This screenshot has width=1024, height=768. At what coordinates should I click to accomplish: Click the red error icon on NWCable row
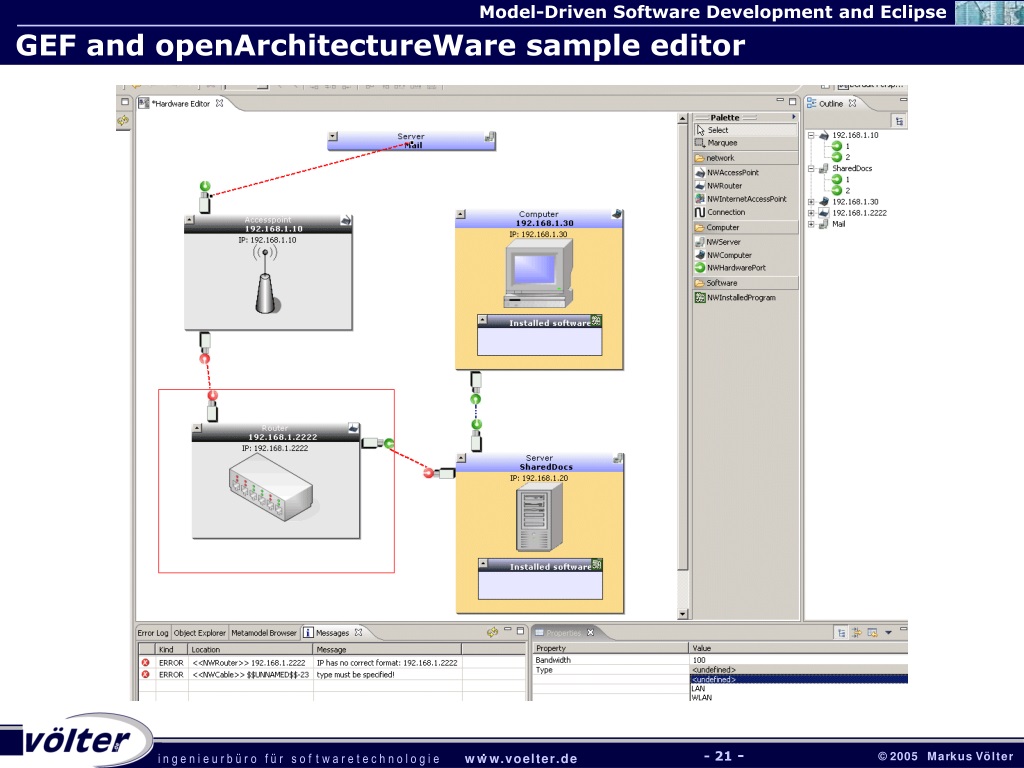click(146, 674)
